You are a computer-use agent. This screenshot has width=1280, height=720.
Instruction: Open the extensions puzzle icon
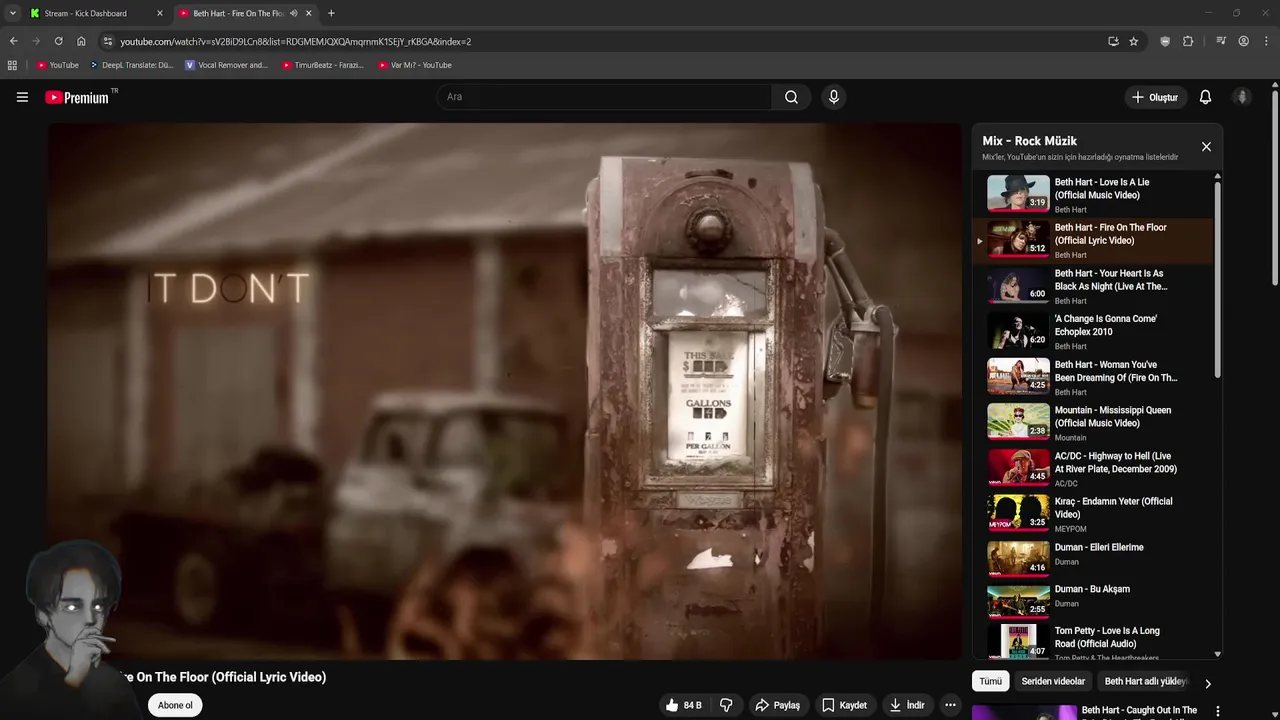[x=1188, y=41]
